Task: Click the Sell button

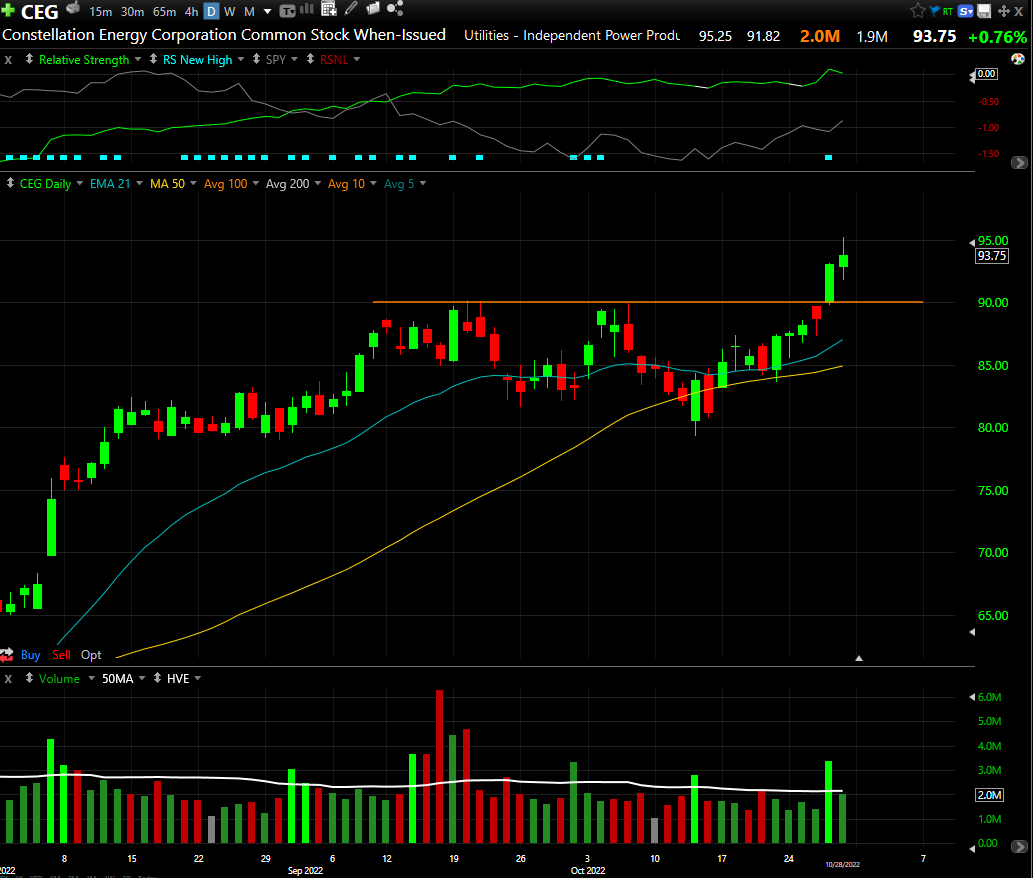Action: click(61, 655)
